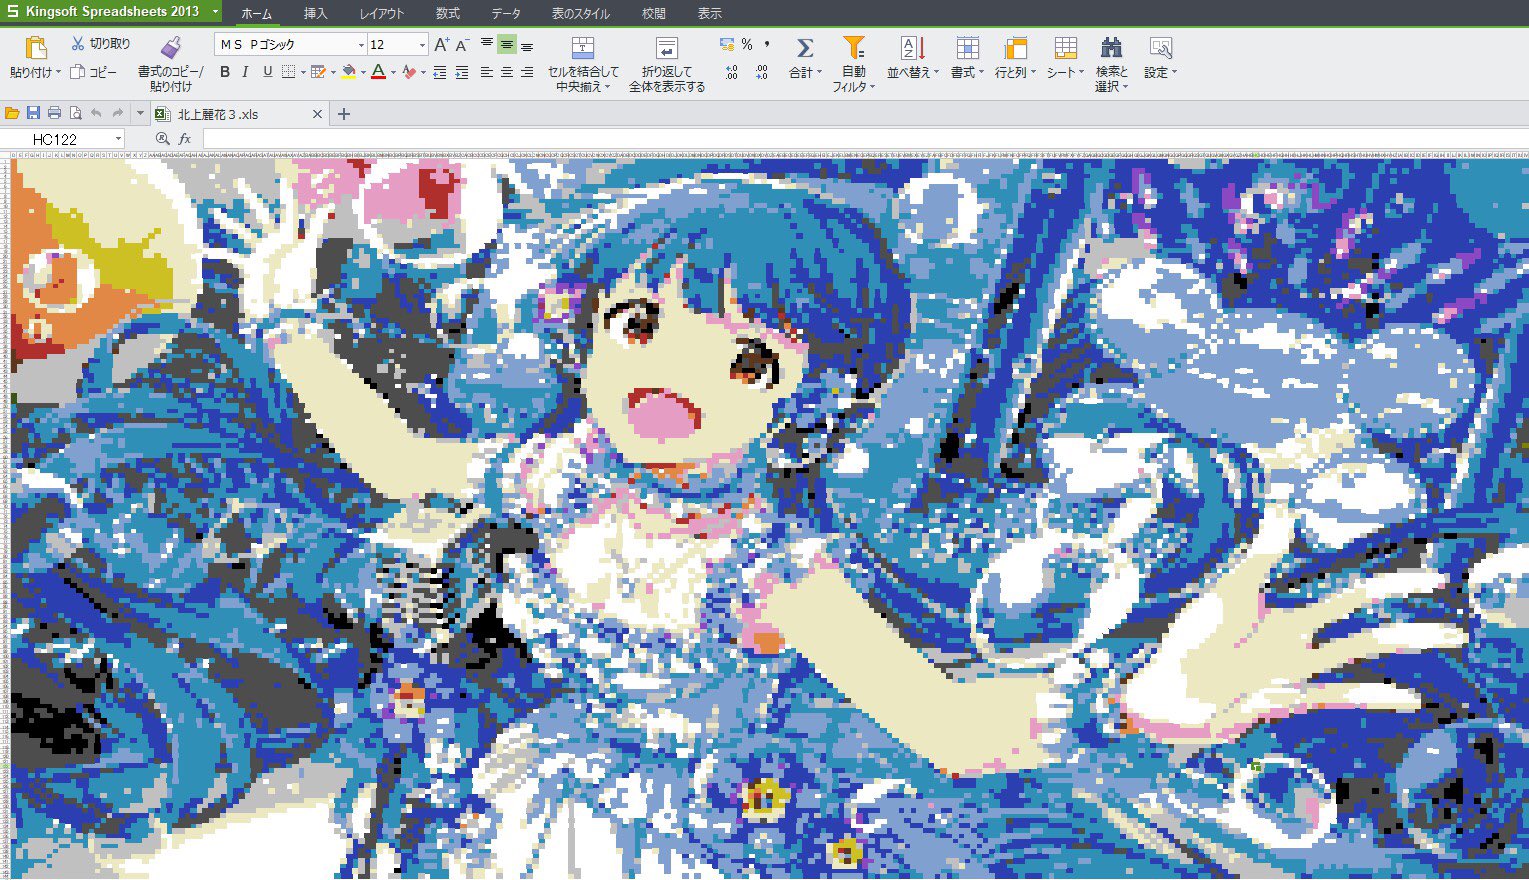Print document with printer icon
The width and height of the screenshot is (1529, 880).
click(x=54, y=114)
